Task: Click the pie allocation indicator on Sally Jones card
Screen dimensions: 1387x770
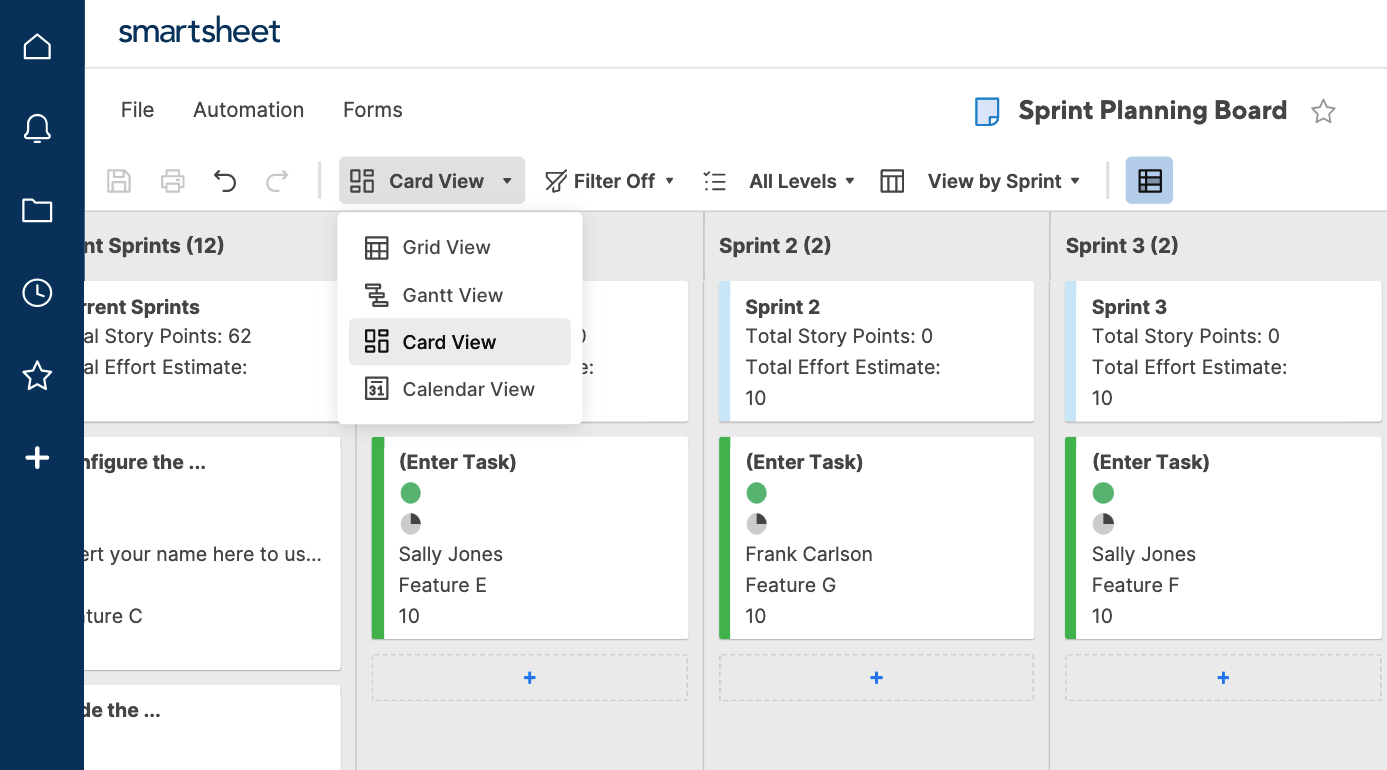Action: pos(410,523)
